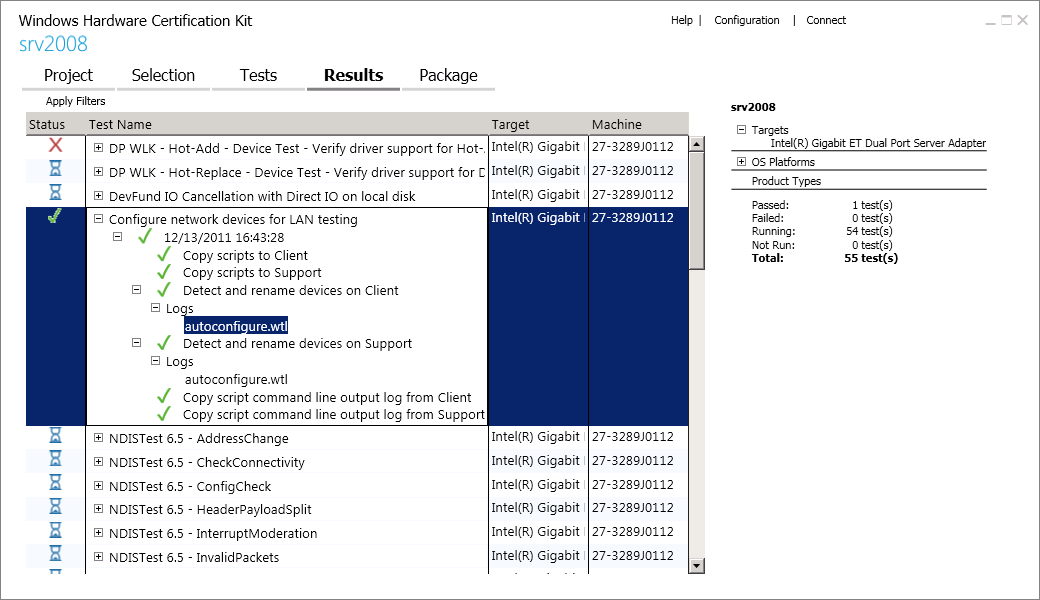This screenshot has width=1040, height=600.
Task: Open the Configuration link
Action: coord(746,20)
